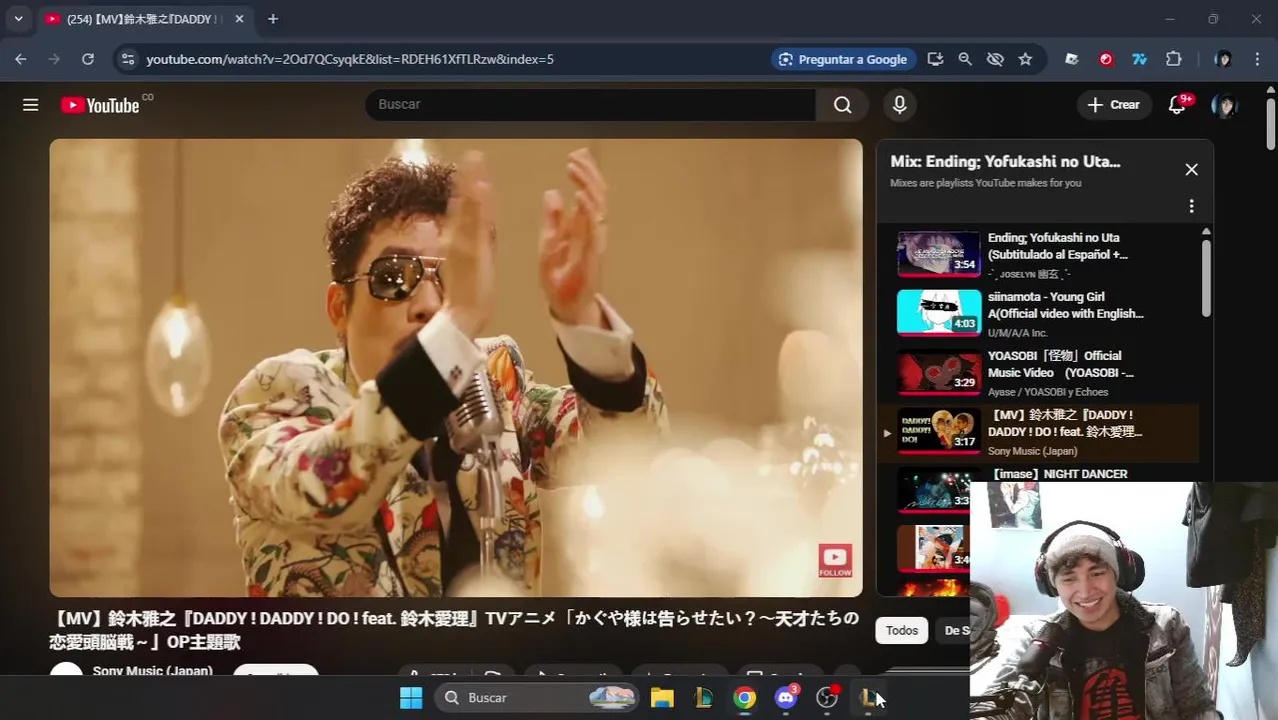The width and height of the screenshot is (1278, 720).
Task: Click the taskbar Buscar search box
Action: point(537,698)
